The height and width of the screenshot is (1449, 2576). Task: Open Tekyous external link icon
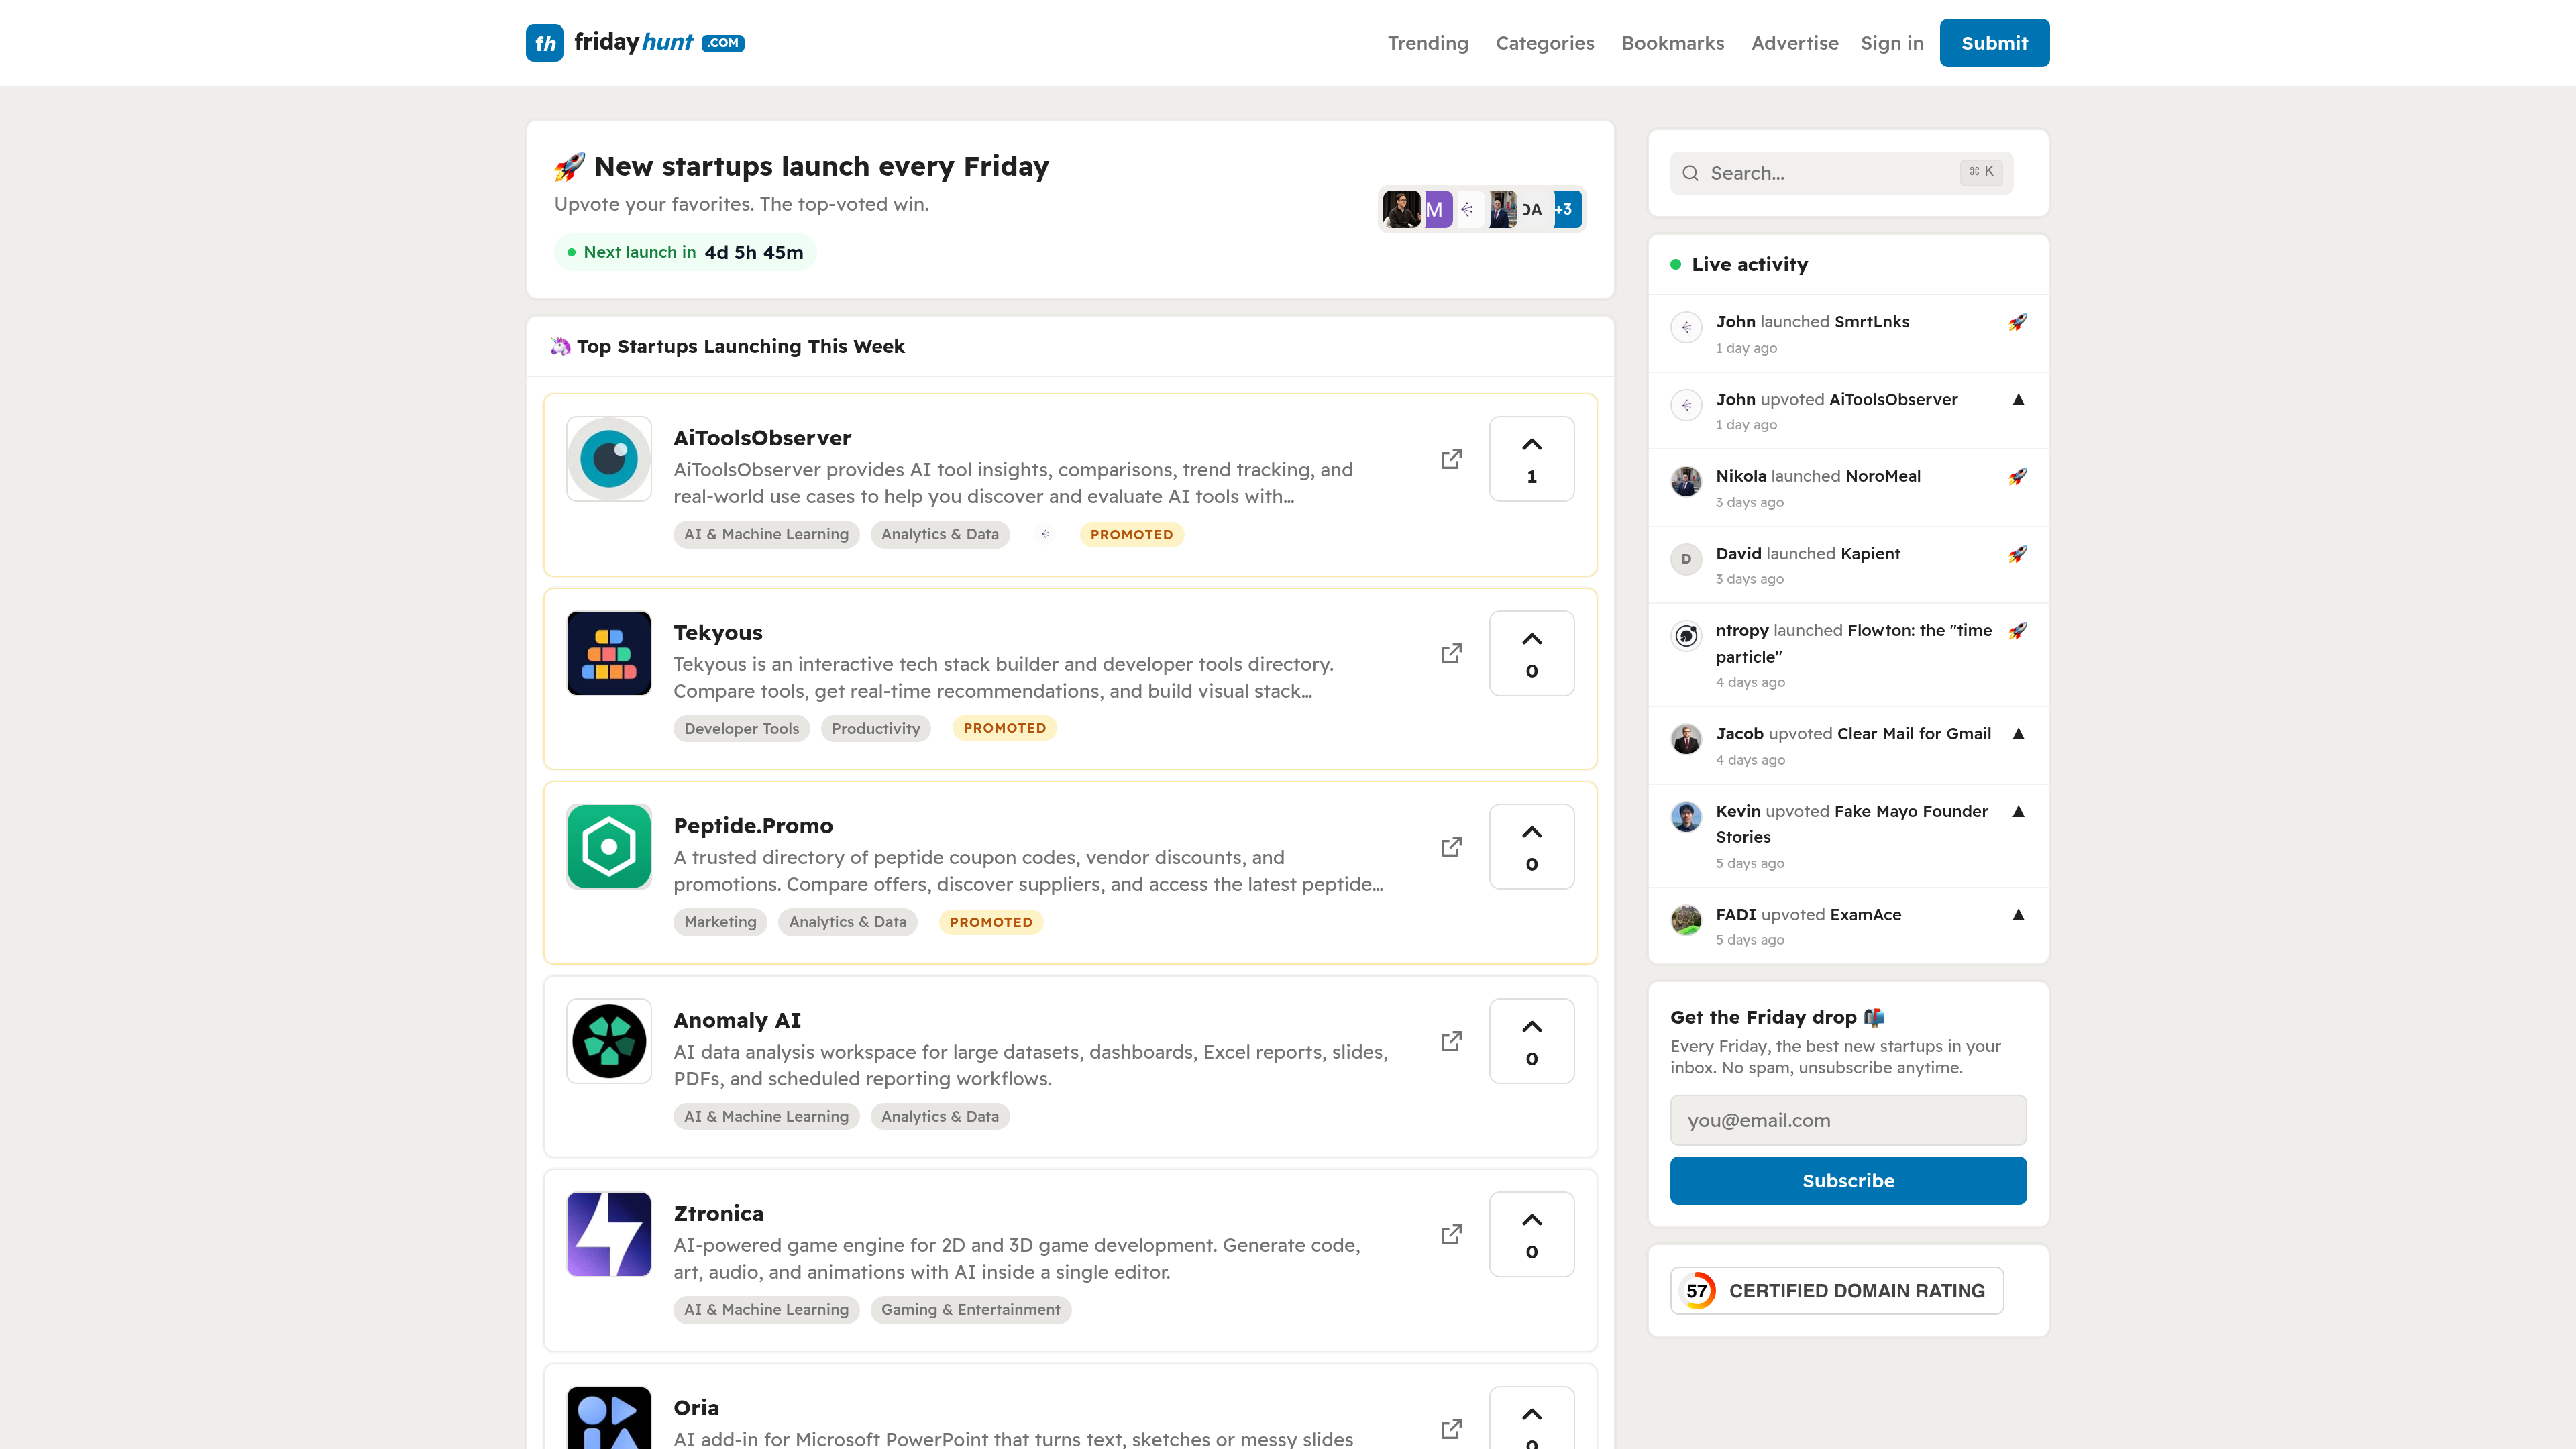(1451, 653)
